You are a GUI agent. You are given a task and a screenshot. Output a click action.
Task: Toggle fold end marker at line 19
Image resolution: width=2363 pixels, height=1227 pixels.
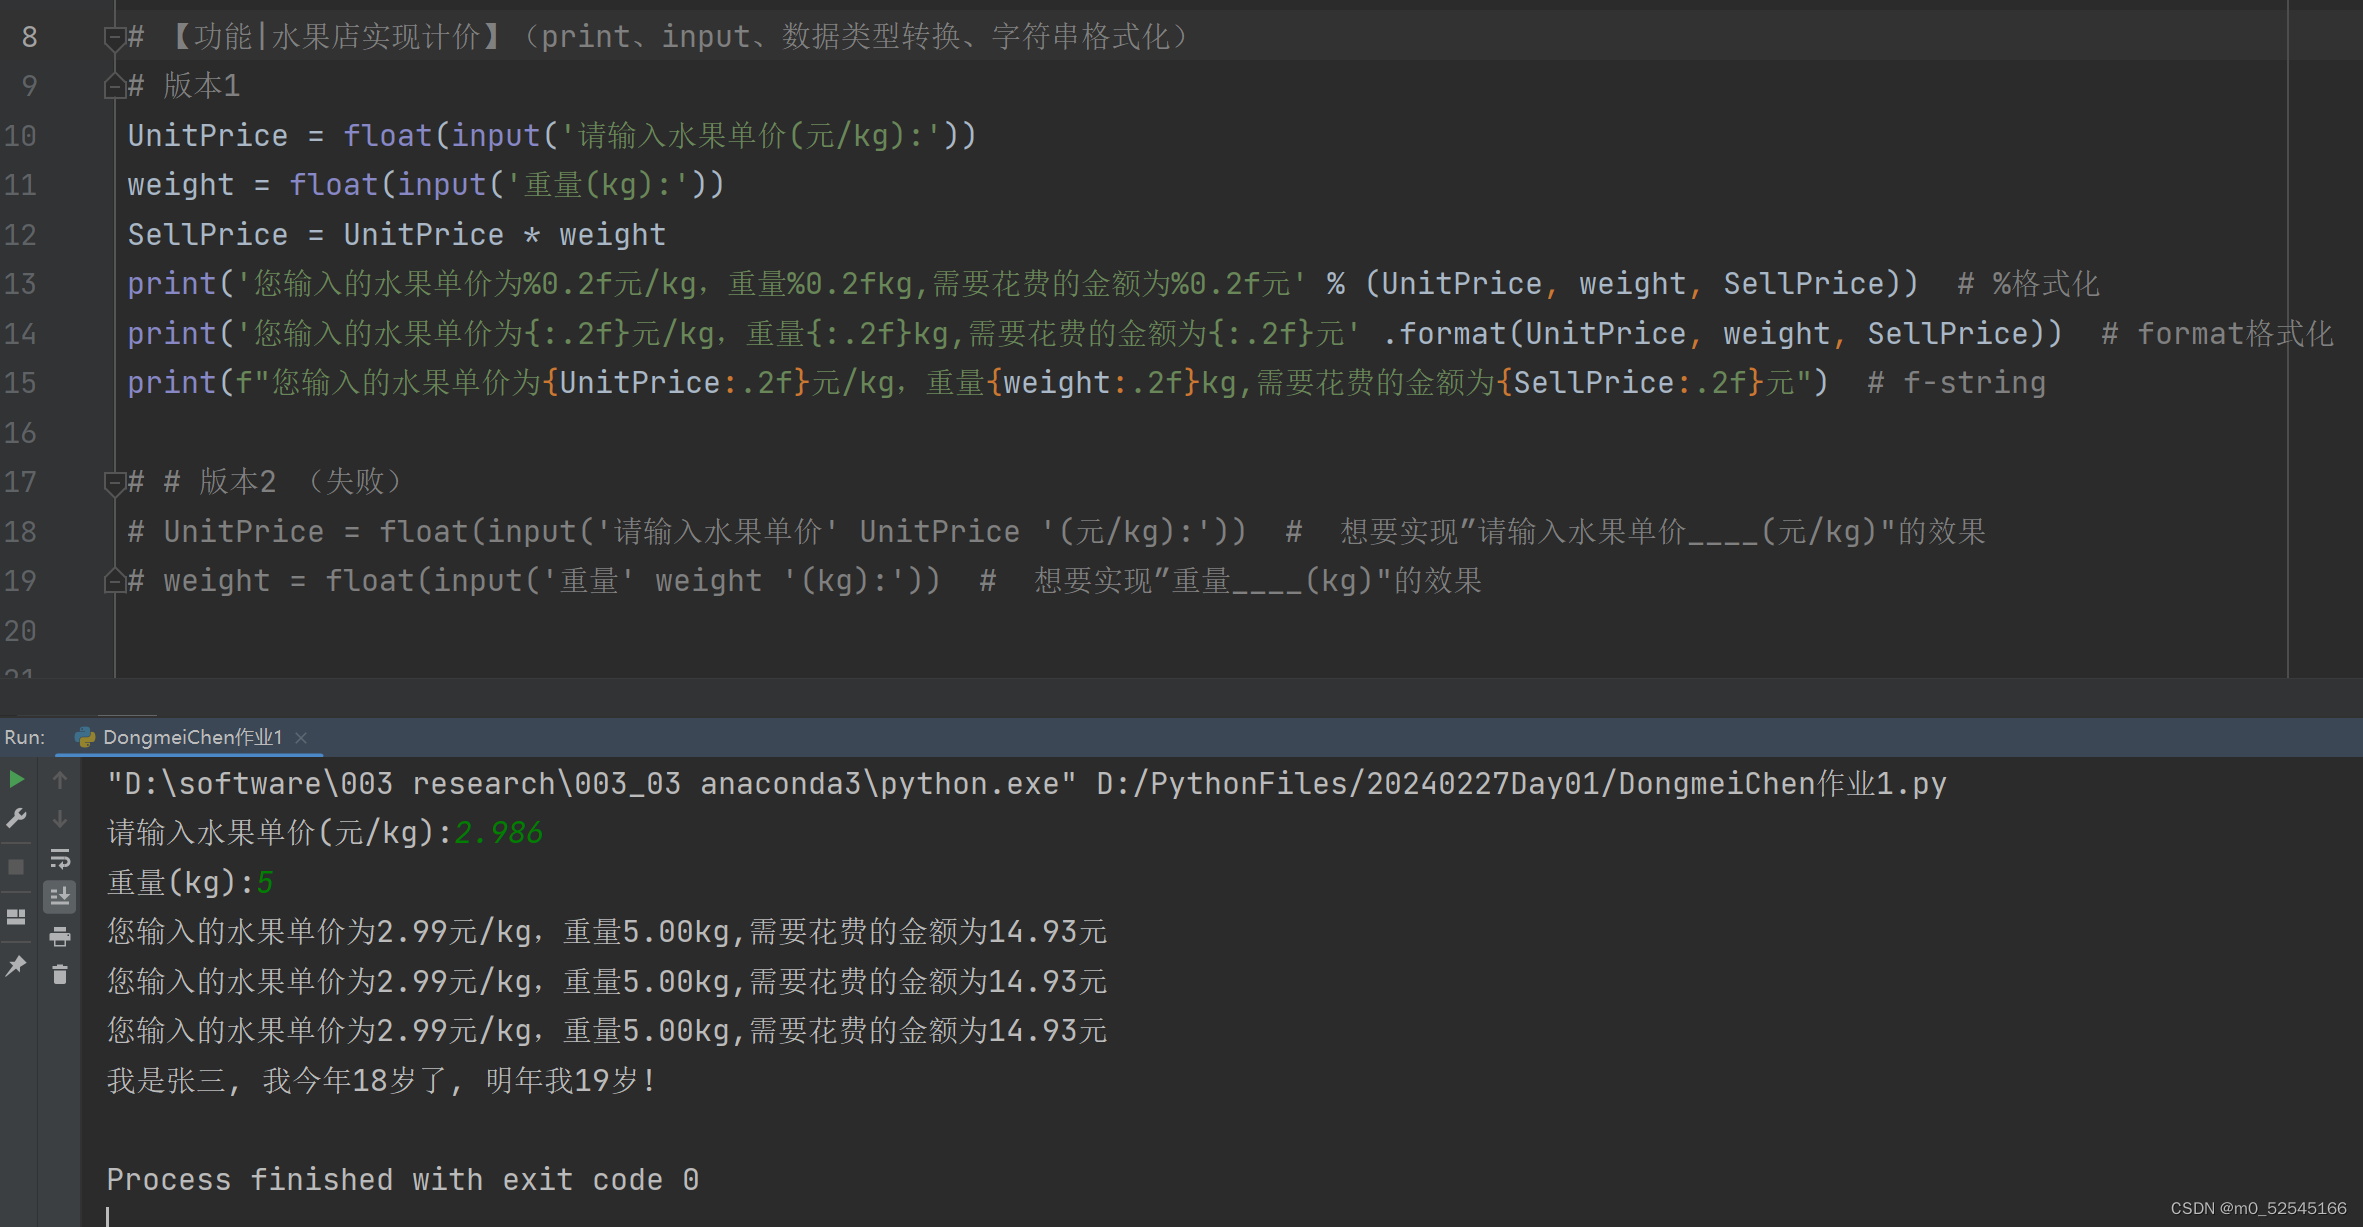point(114,581)
